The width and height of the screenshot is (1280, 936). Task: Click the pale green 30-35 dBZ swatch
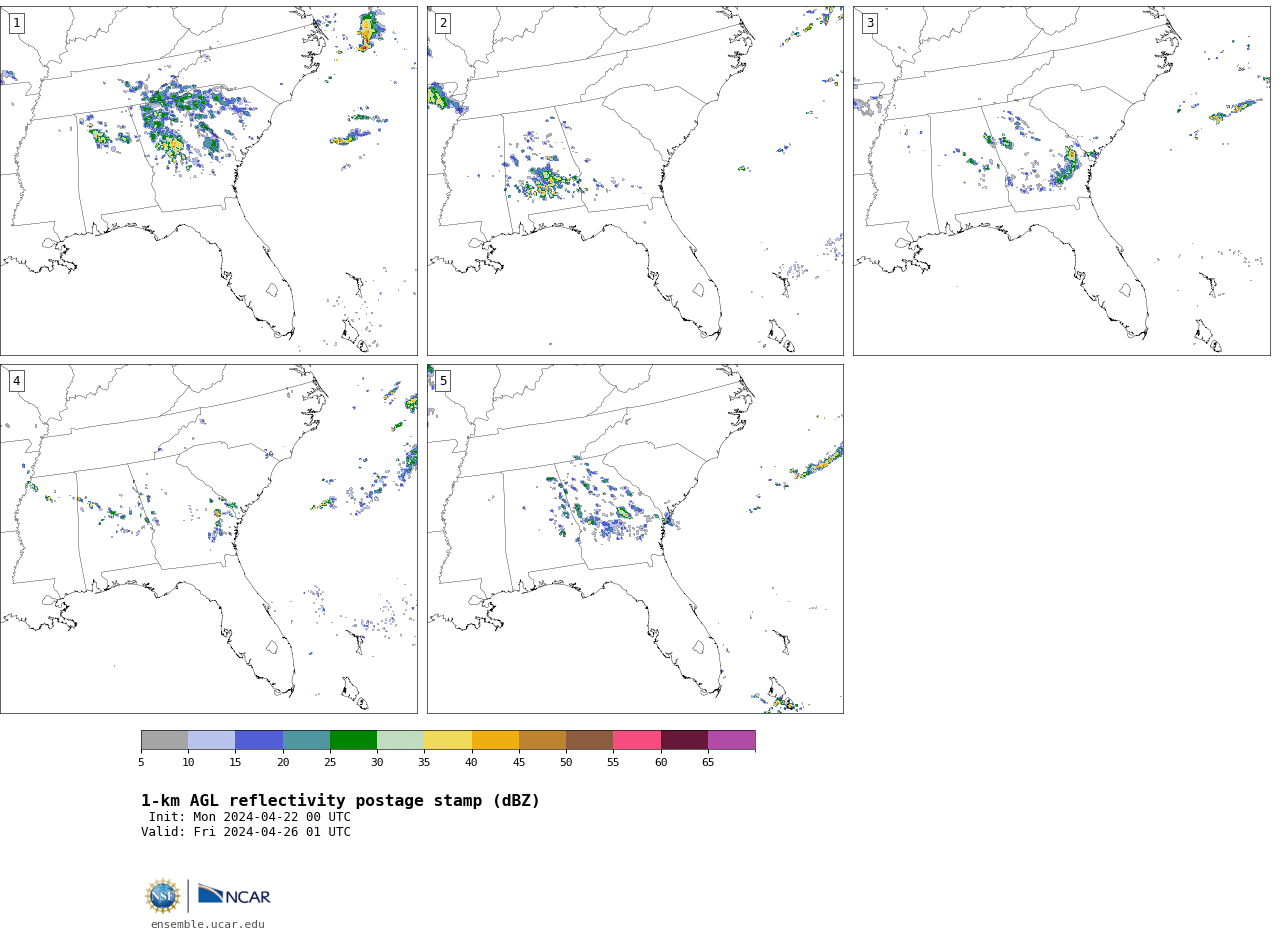400,740
